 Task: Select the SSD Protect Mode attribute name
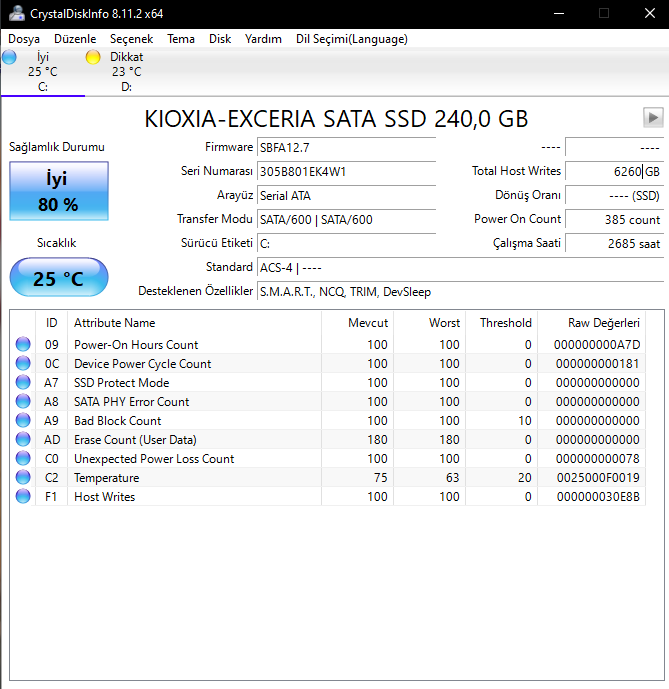[x=121, y=382]
